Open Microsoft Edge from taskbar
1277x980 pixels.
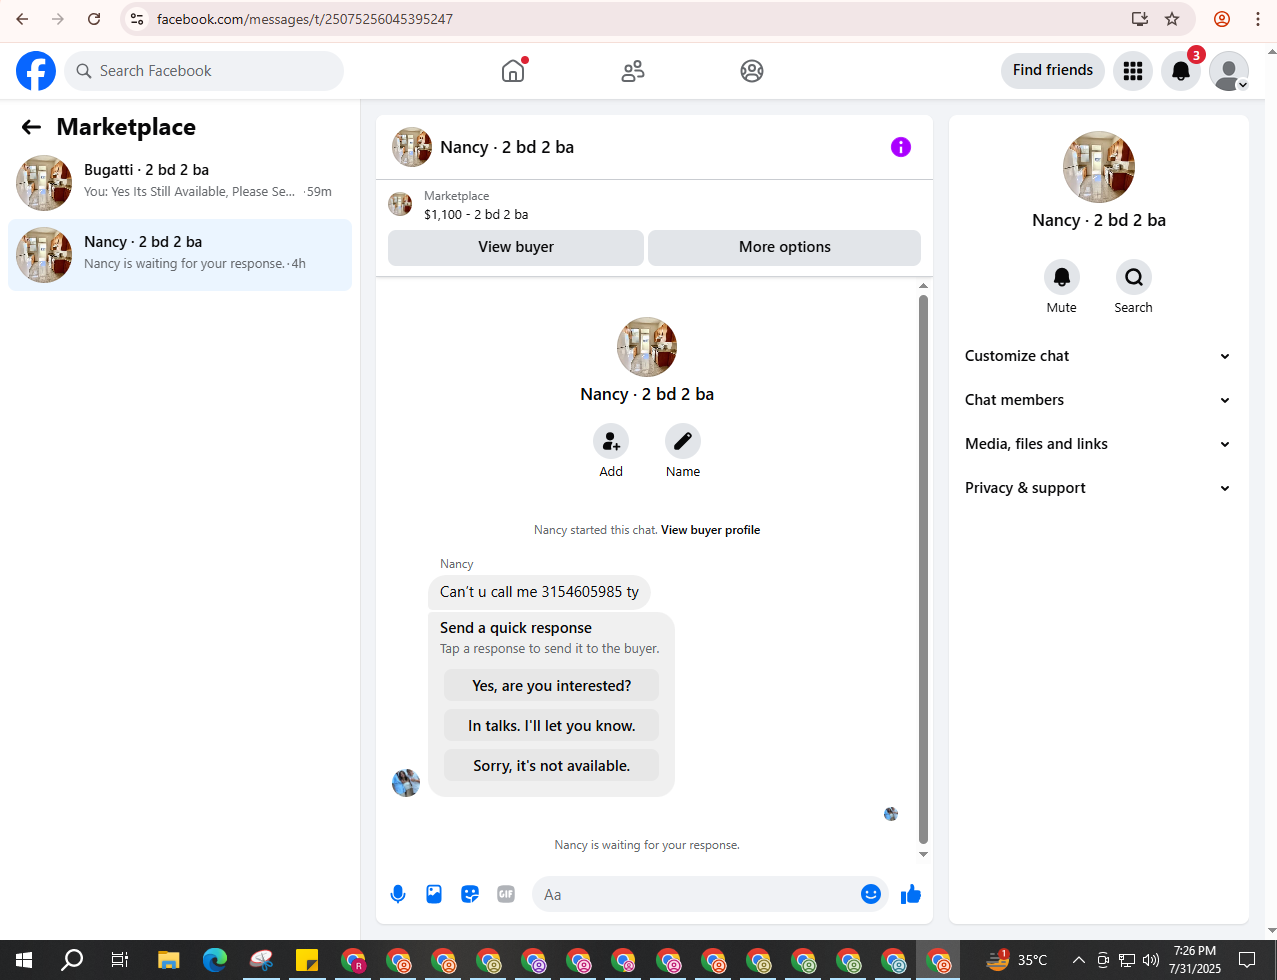(215, 961)
